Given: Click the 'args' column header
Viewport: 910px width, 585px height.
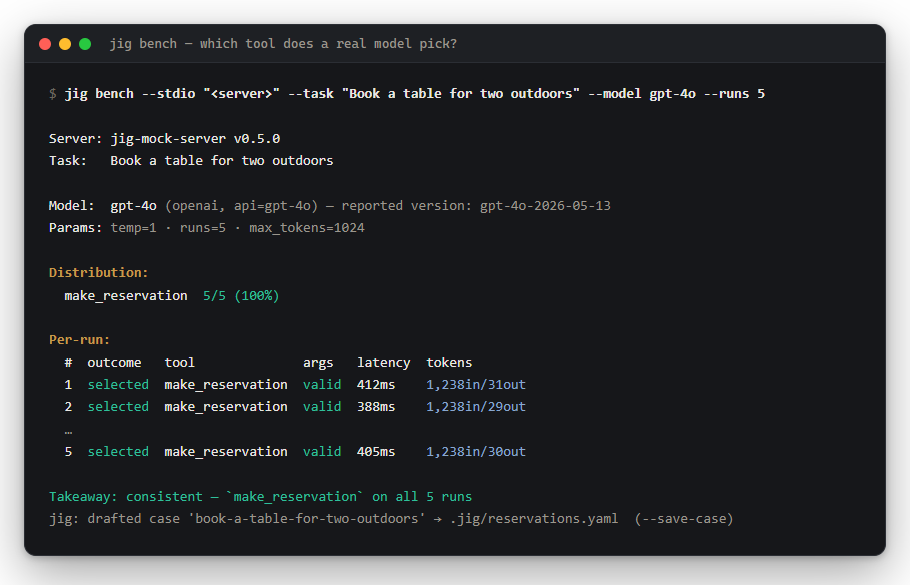Looking at the screenshot, I should [318, 363].
